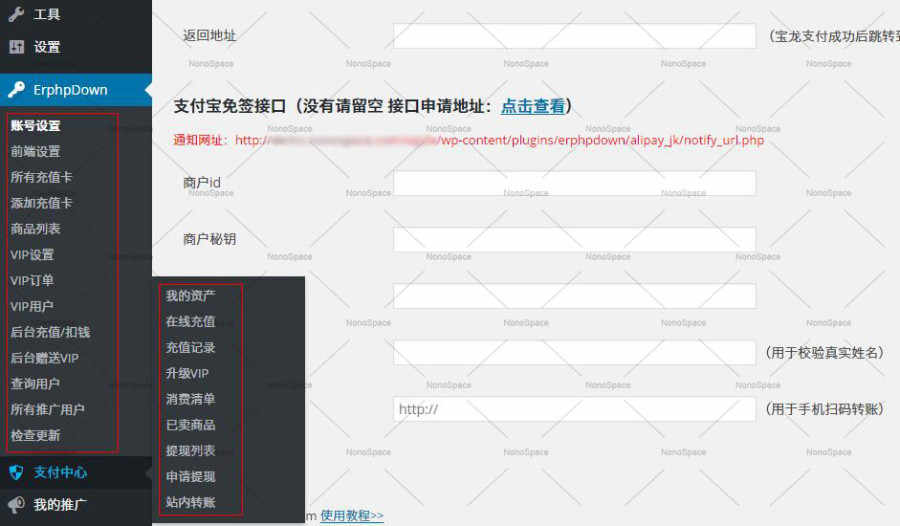The width and height of the screenshot is (900, 526).
Task: Click the 支付中心 shield icon
Action: click(17, 473)
